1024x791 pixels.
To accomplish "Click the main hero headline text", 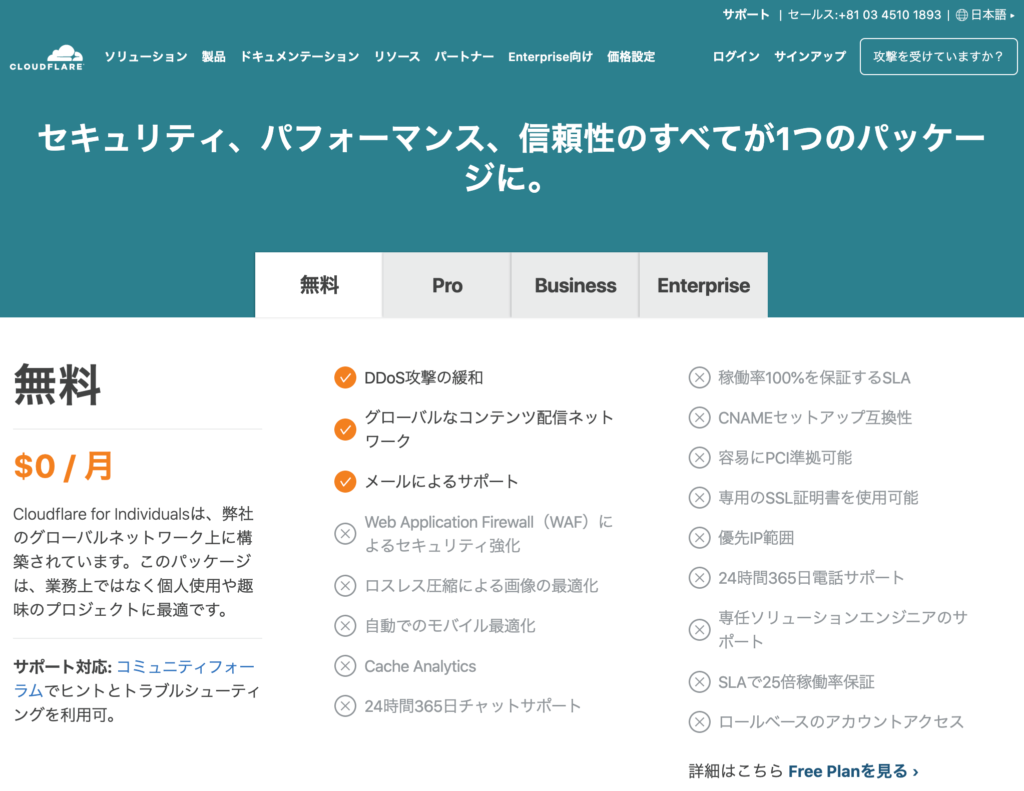I will click(x=511, y=158).
